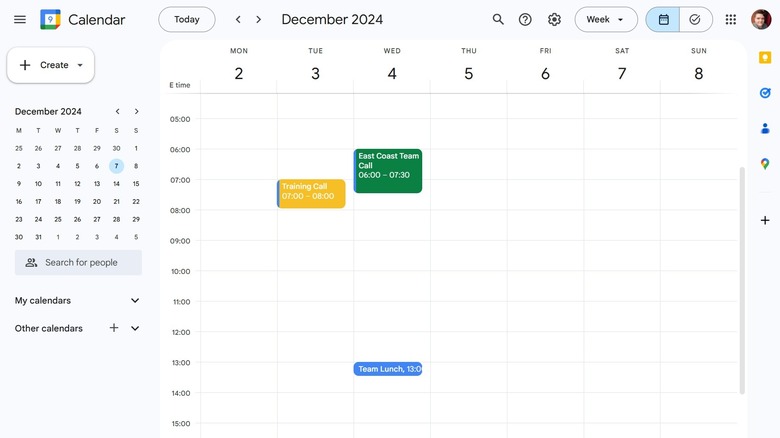Click the Google Calendar logo

(x=50, y=19)
